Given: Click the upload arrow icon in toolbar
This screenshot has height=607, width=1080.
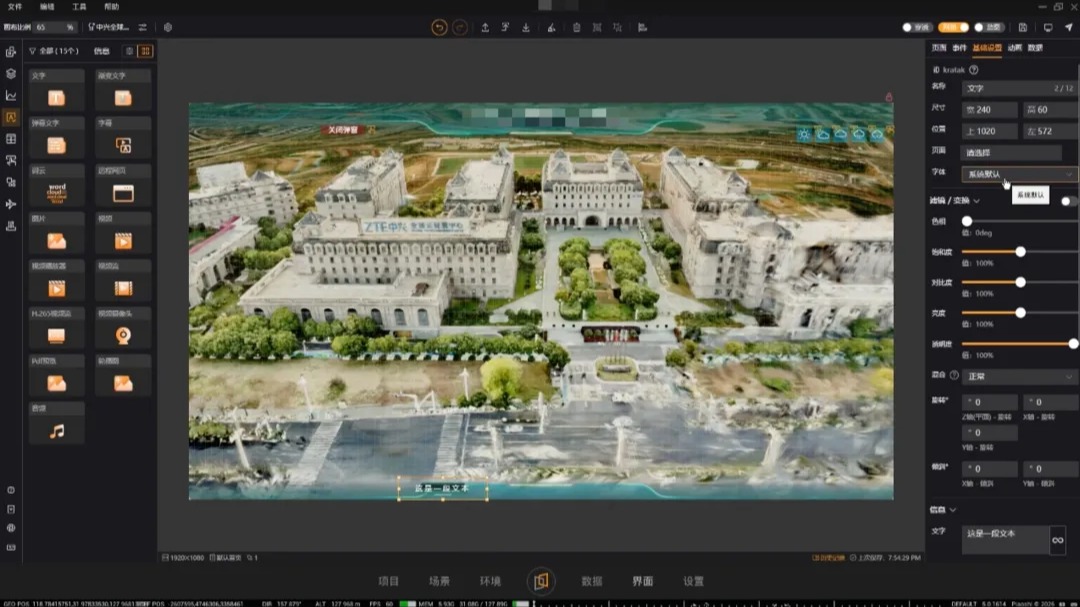Looking at the screenshot, I should coord(485,28).
